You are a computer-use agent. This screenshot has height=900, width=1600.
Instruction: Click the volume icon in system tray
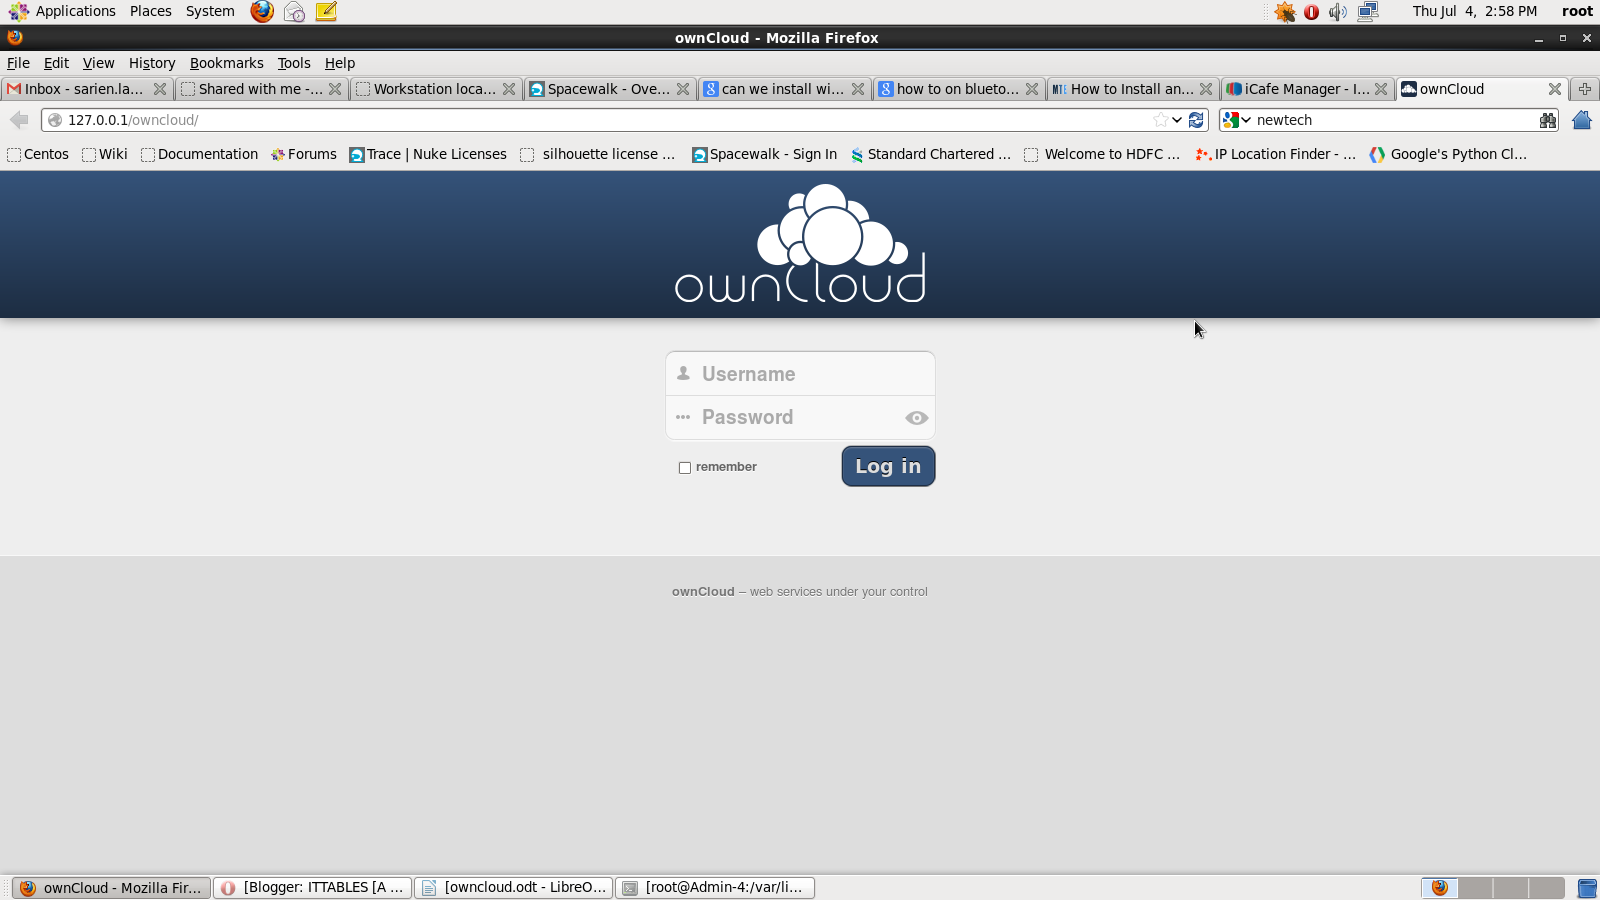tap(1338, 11)
